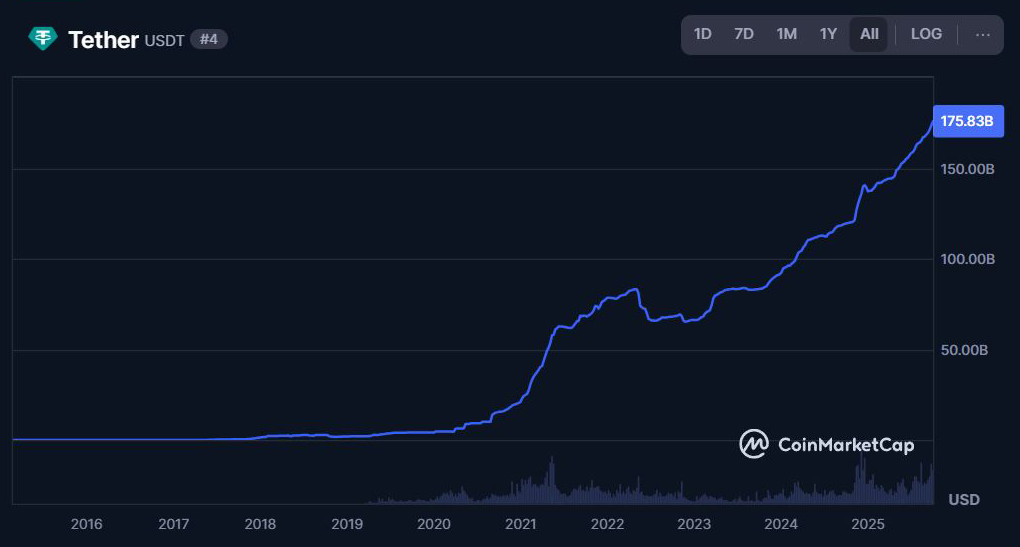The width and height of the screenshot is (1020, 547).
Task: Click the USDT ticker symbol
Action: [x=163, y=41]
